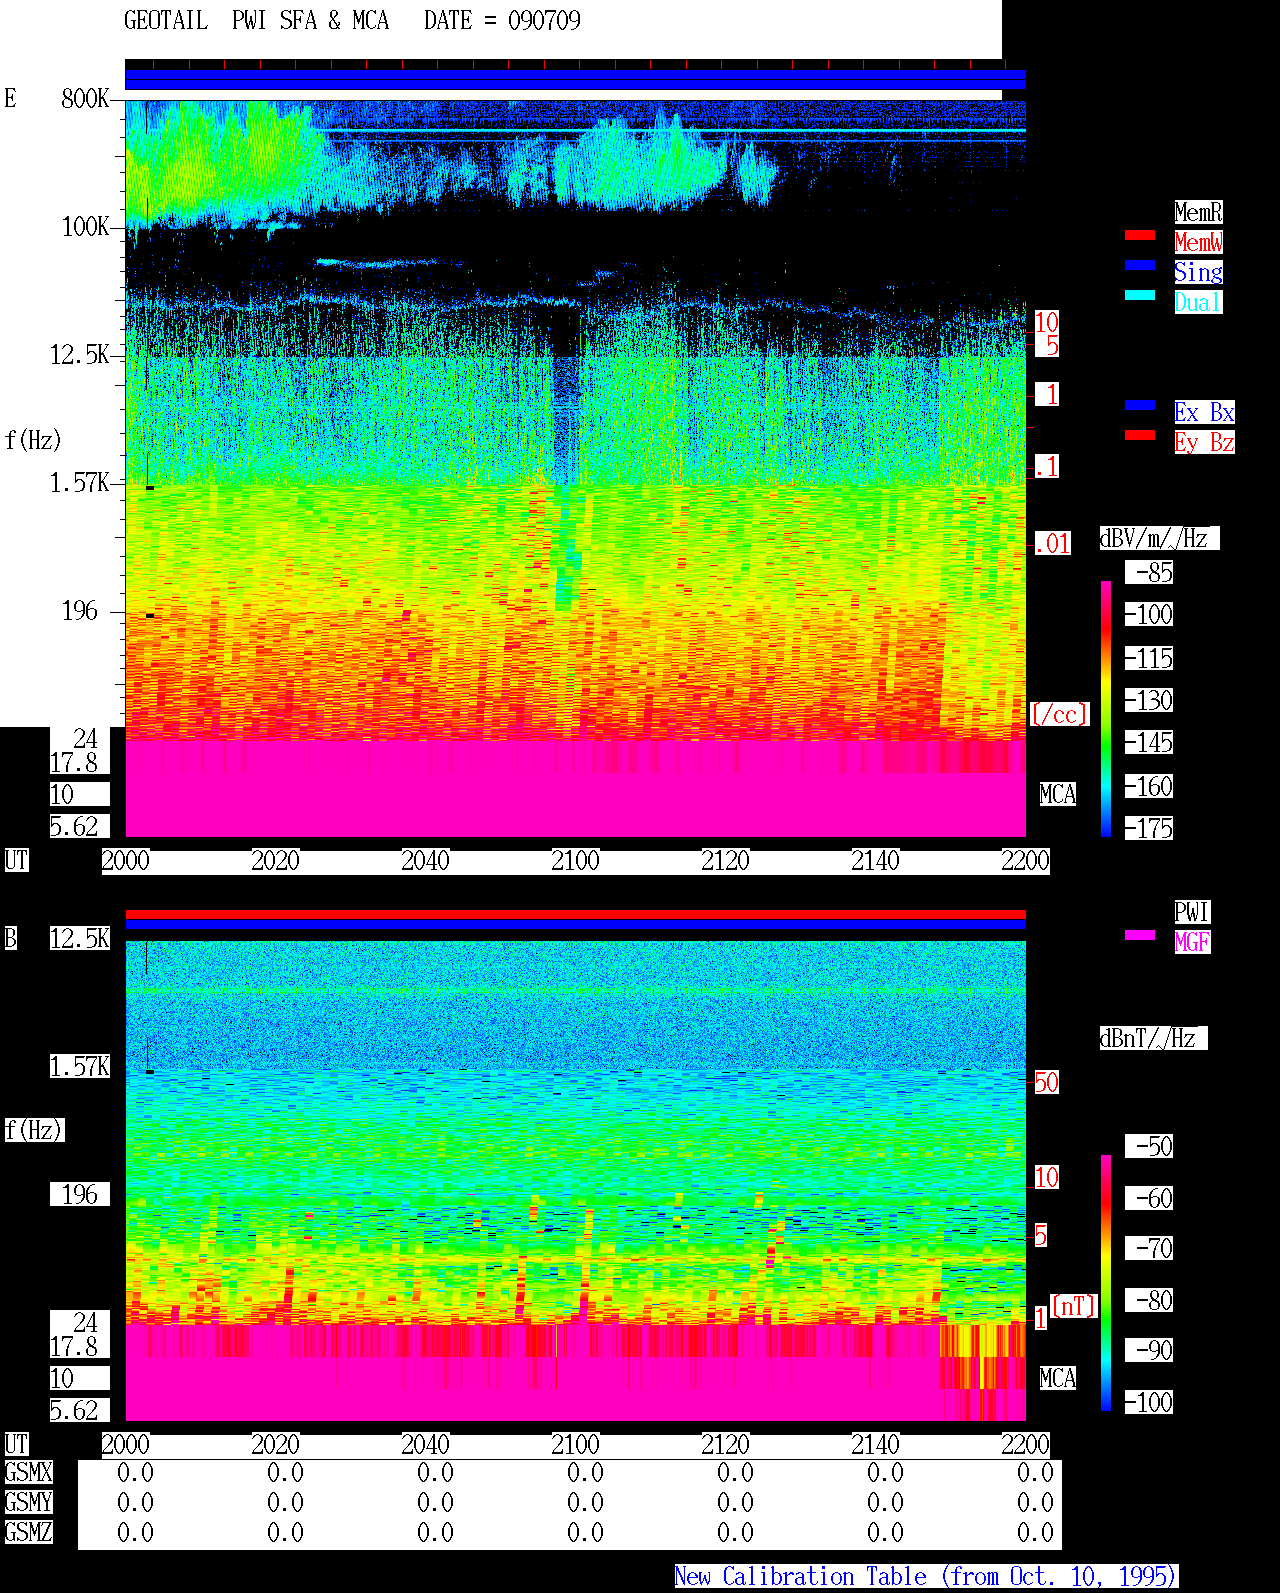Click the magenta MGF legend swatch
1280x1593 pixels.
coord(1140,935)
